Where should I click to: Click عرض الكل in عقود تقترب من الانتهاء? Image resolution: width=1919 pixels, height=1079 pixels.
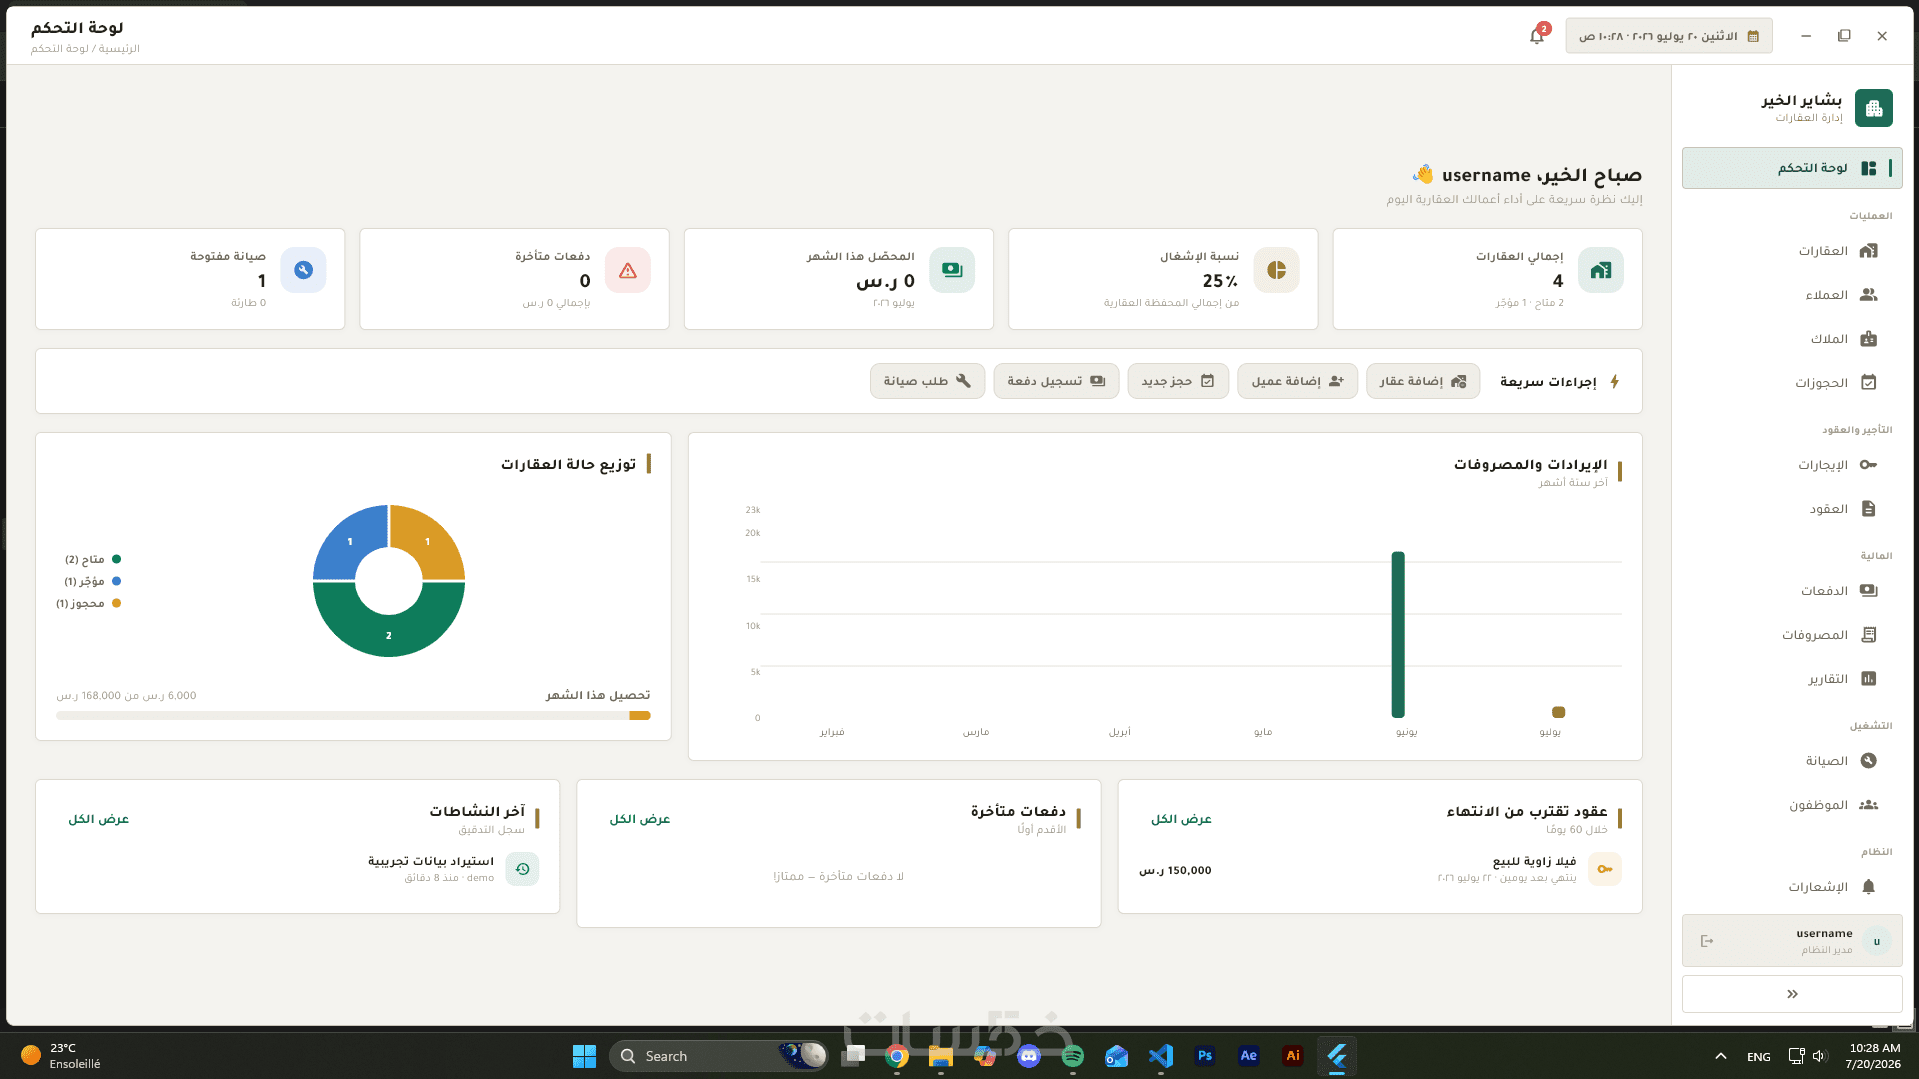coord(1181,819)
